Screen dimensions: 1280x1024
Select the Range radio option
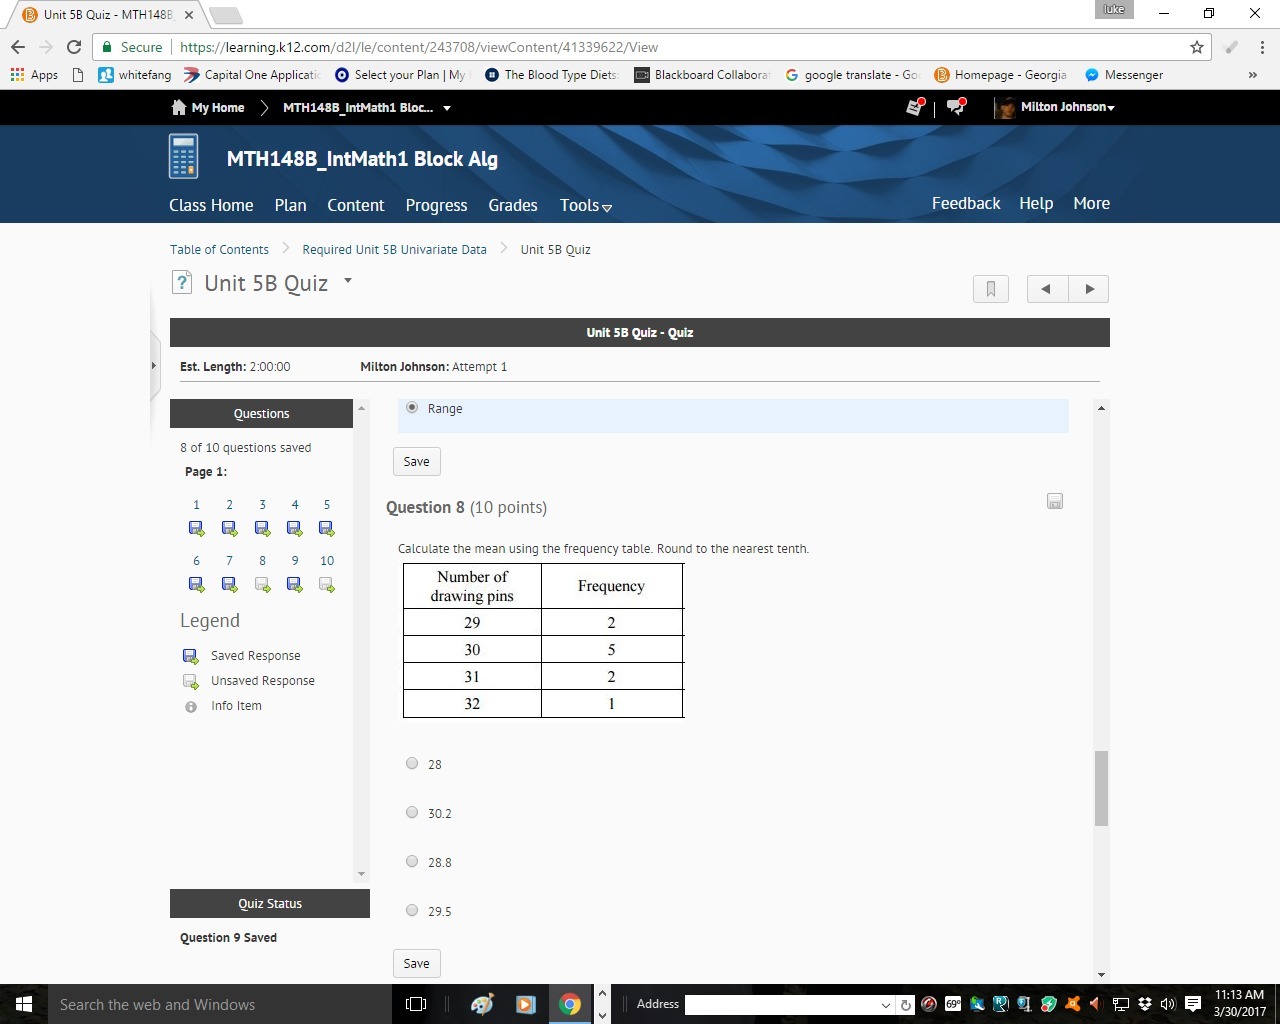point(412,407)
